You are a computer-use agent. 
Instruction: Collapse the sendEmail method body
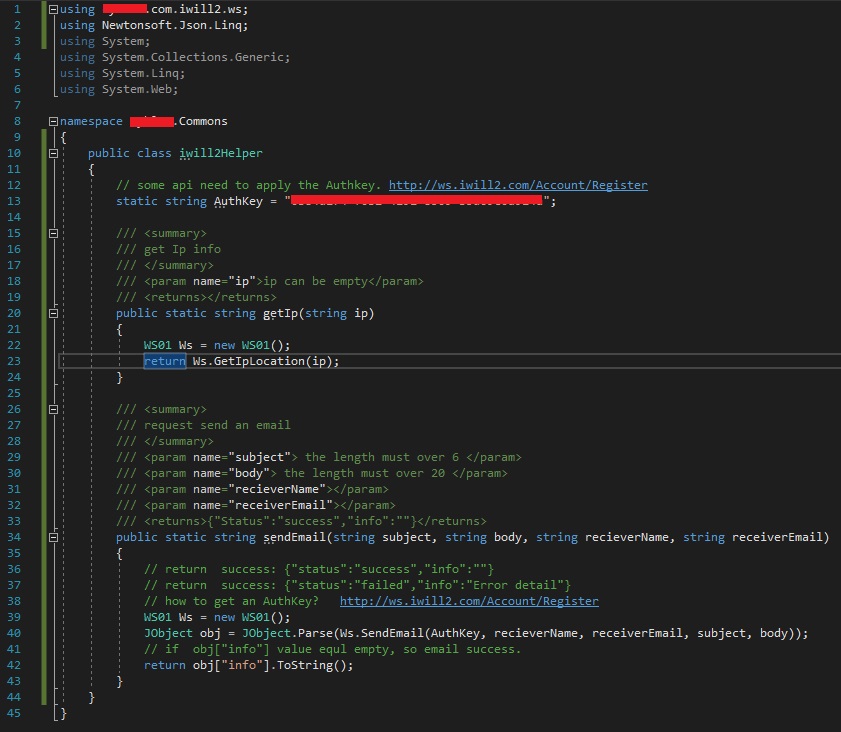click(53, 537)
